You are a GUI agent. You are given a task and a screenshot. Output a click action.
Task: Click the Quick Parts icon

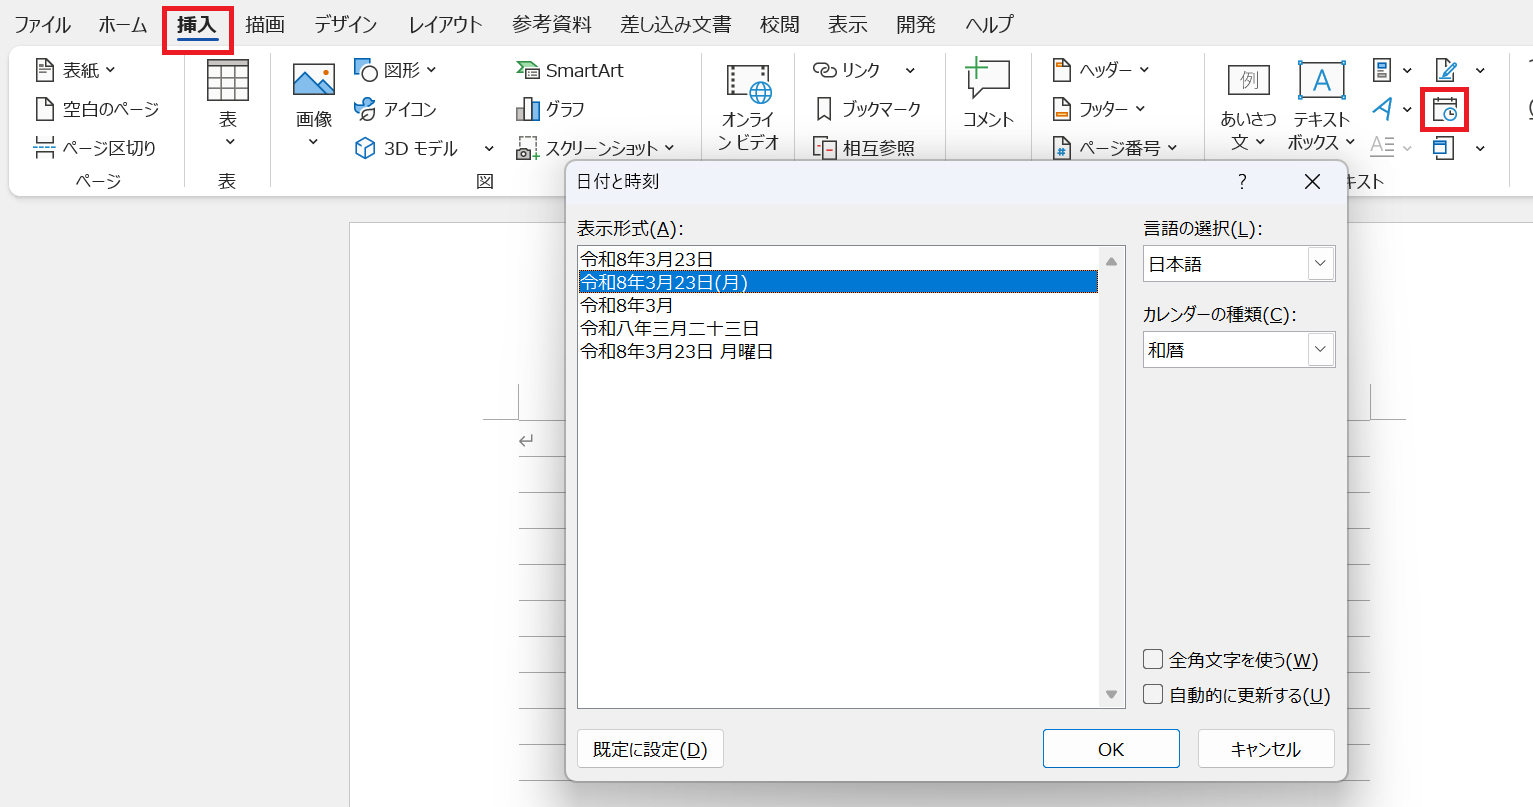[1382, 70]
